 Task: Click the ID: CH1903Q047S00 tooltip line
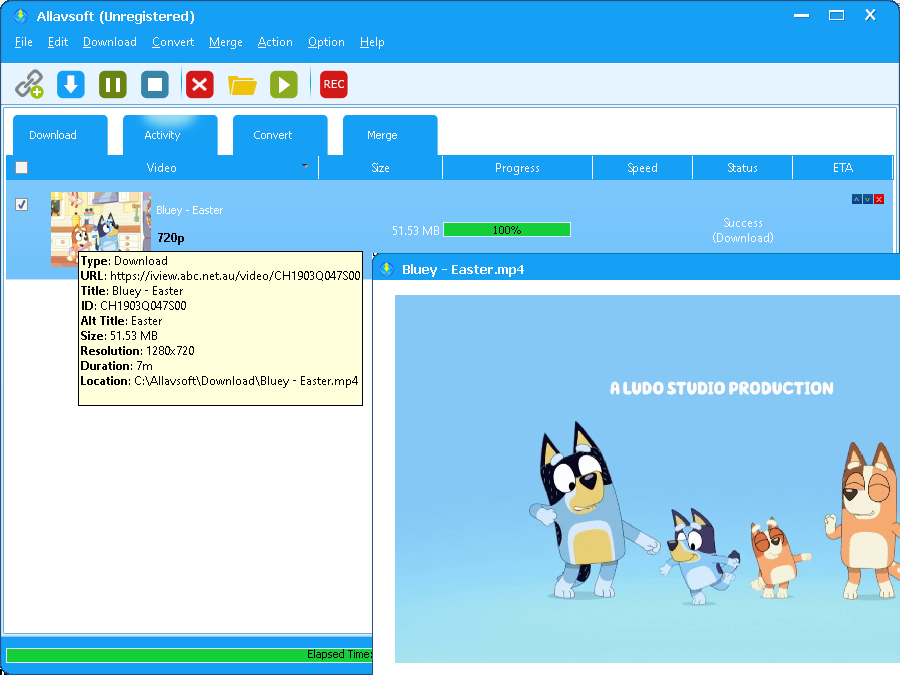[x=133, y=305]
